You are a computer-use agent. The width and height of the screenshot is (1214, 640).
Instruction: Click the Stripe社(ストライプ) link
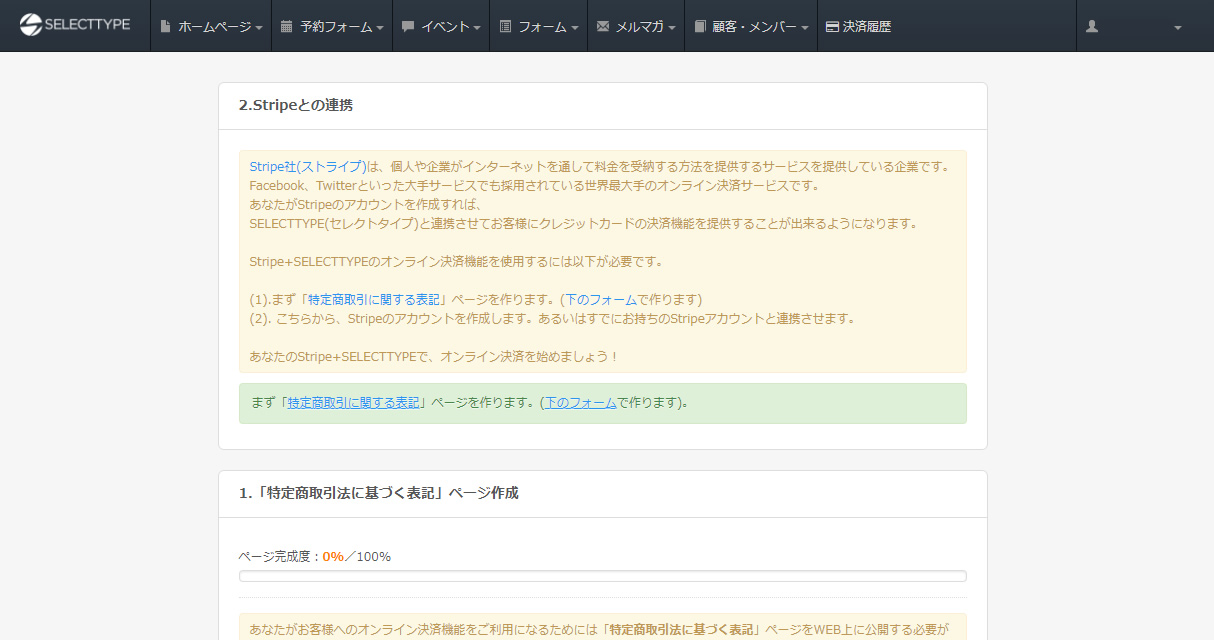308,167
